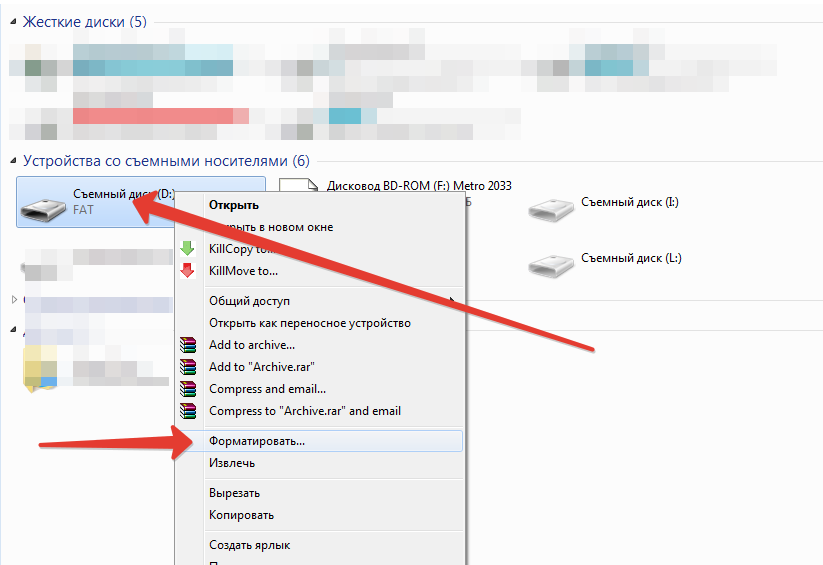Select the Removable Disk (L:) drive icon
This screenshot has height=565, width=823.
click(553, 263)
